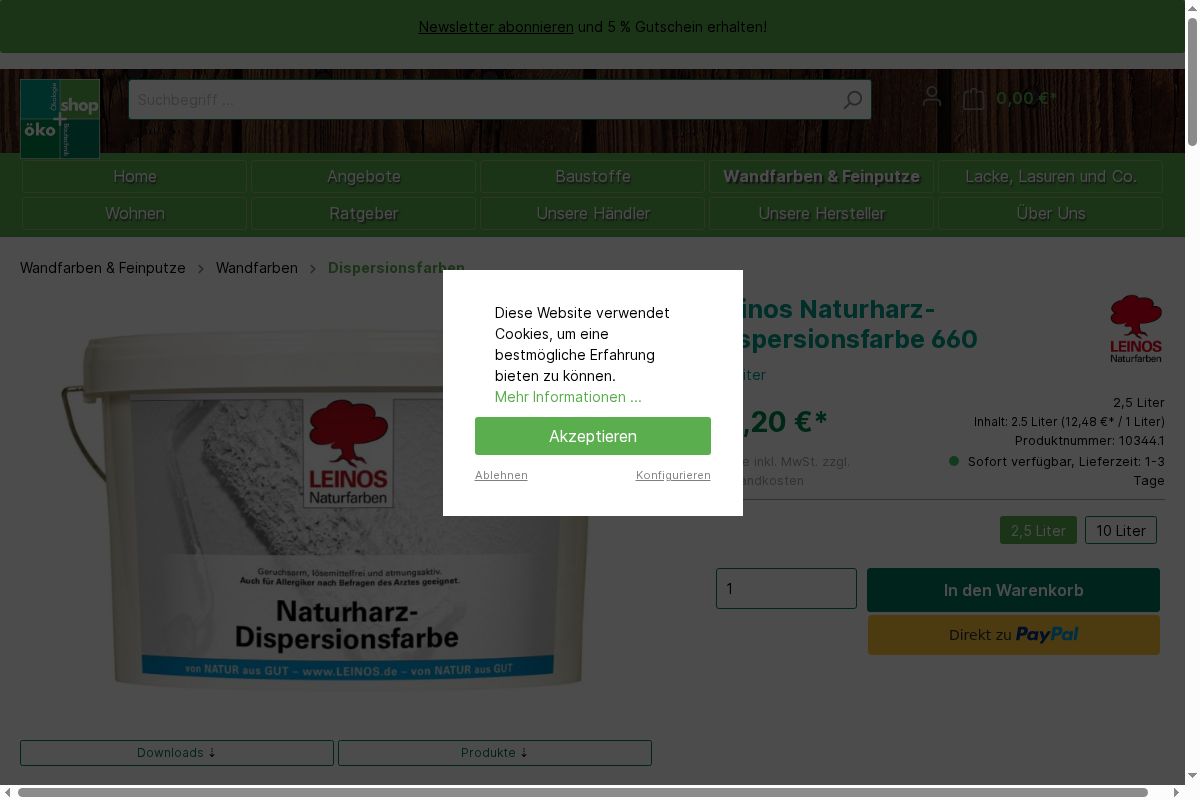Click the öko+ shop logo

(x=60, y=118)
